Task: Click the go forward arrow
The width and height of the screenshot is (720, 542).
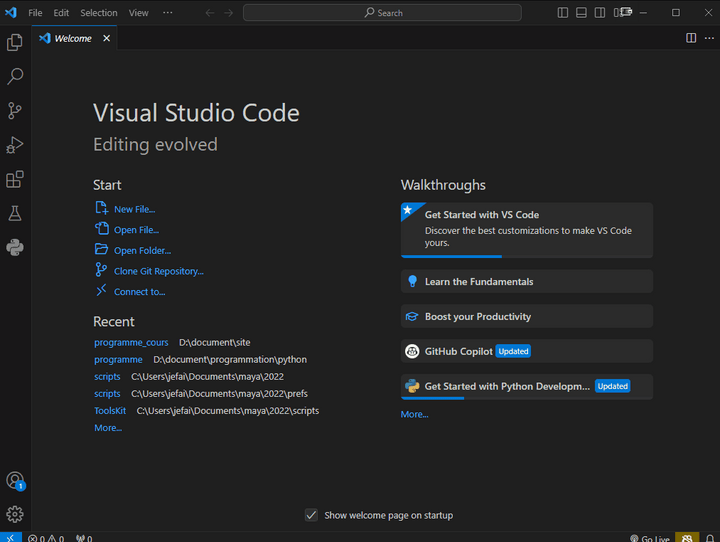Action: [x=229, y=13]
